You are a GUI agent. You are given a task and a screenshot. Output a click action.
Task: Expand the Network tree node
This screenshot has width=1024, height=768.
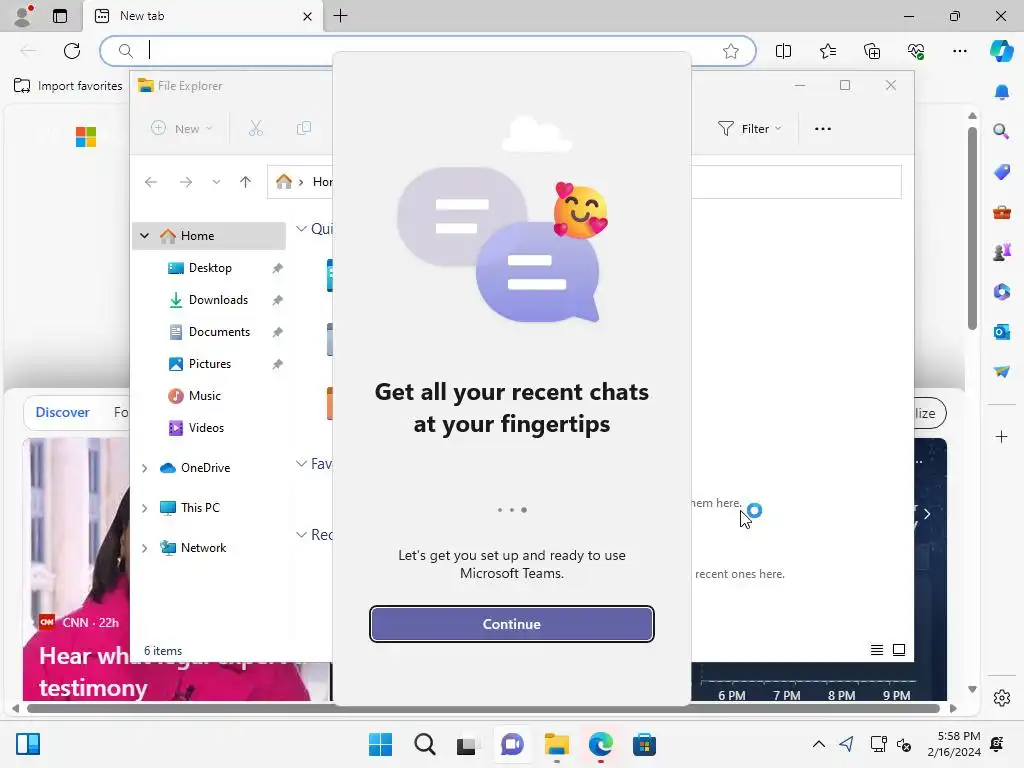point(144,548)
